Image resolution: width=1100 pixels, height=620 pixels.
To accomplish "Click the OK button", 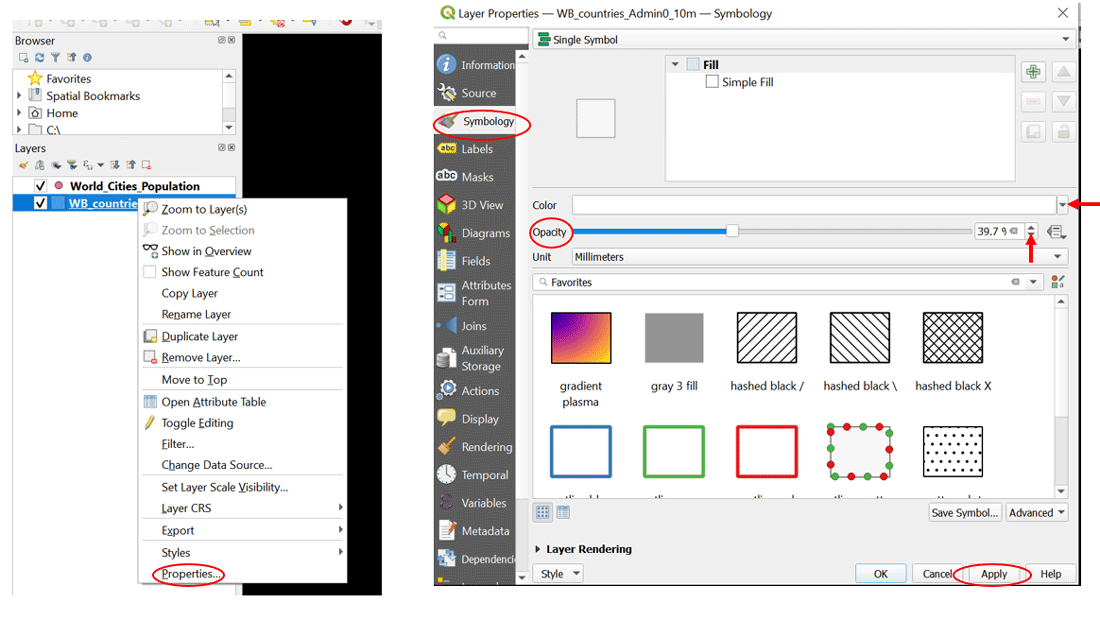I will tap(880, 574).
